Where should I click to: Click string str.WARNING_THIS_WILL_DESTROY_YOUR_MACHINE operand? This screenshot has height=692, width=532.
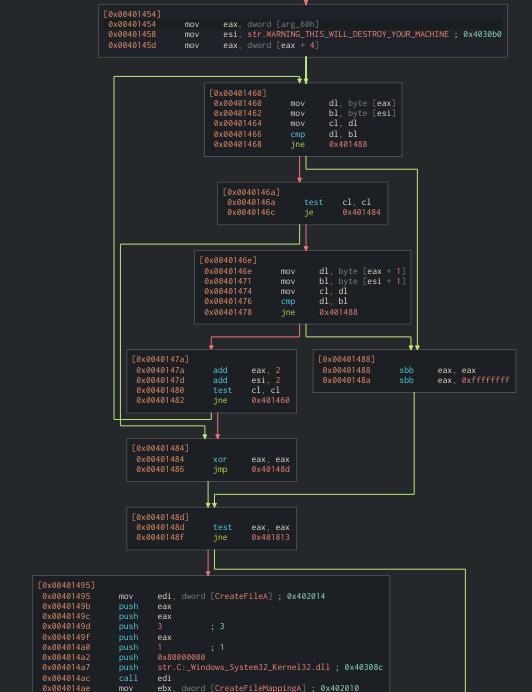pos(348,34)
